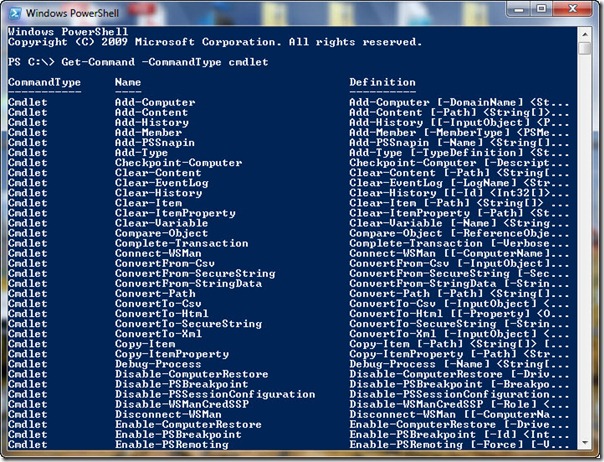Click 'Disable-WSManCredSSP' in the Name column
The width and height of the screenshot is (604, 462).
pyautogui.click(x=181, y=404)
